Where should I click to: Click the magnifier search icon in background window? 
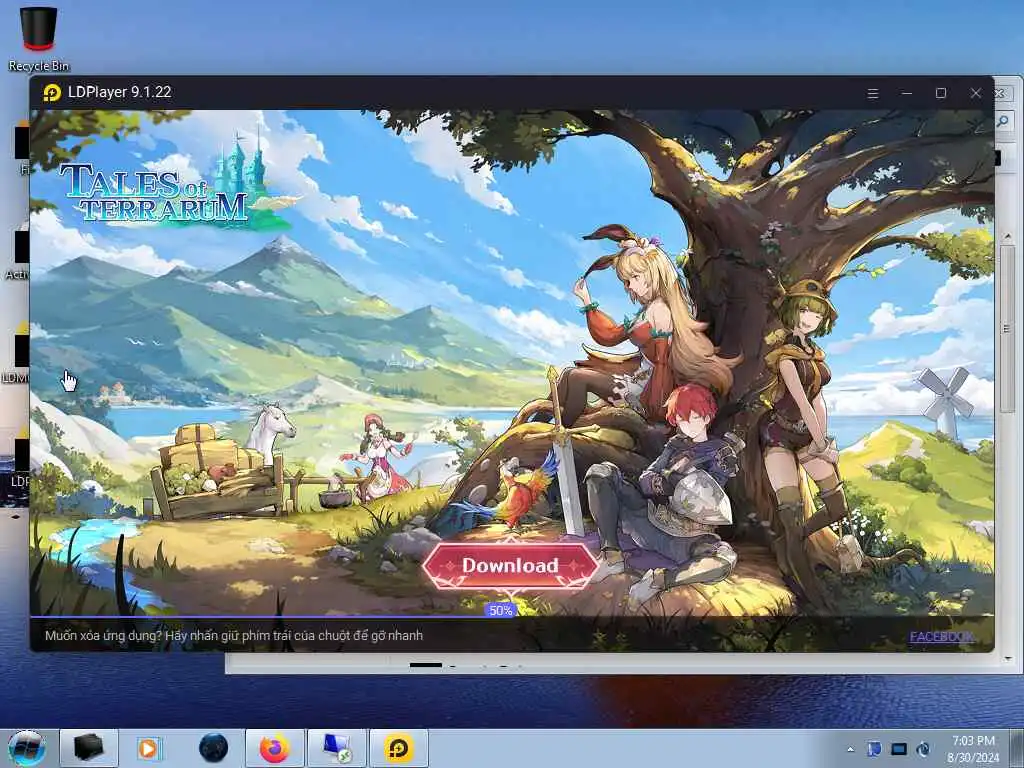[x=1003, y=121]
